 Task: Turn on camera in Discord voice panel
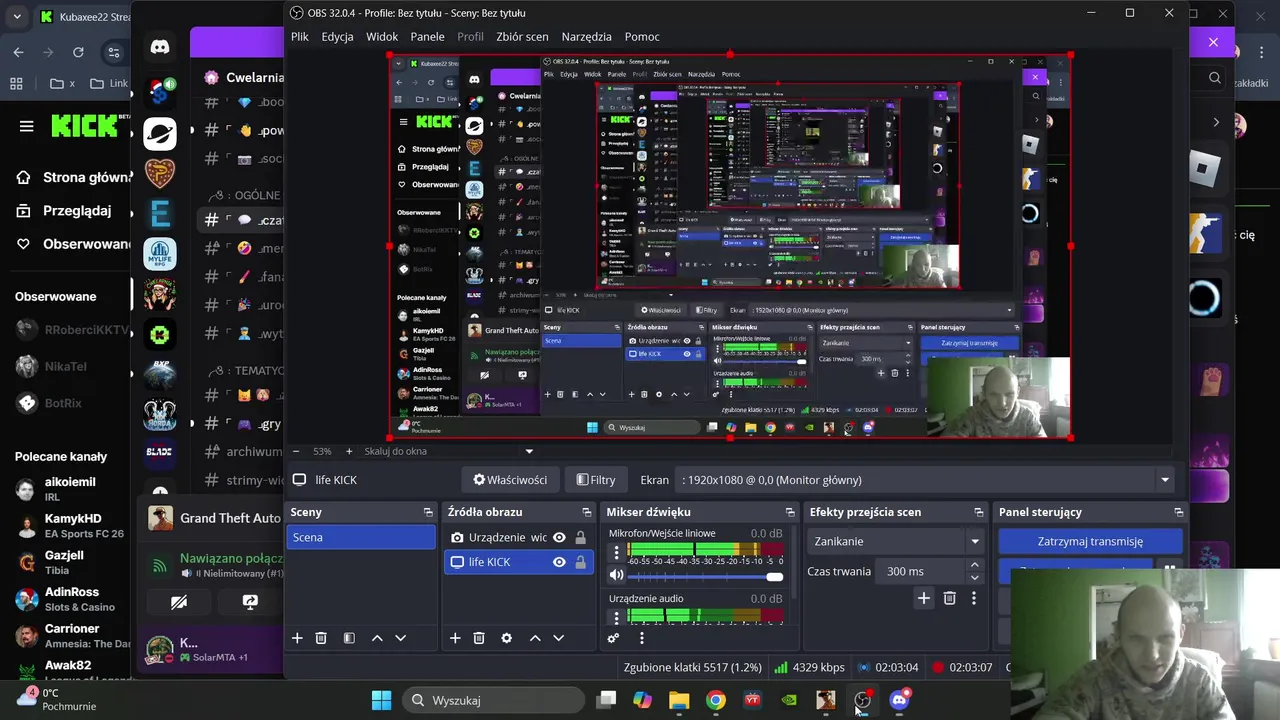click(179, 602)
